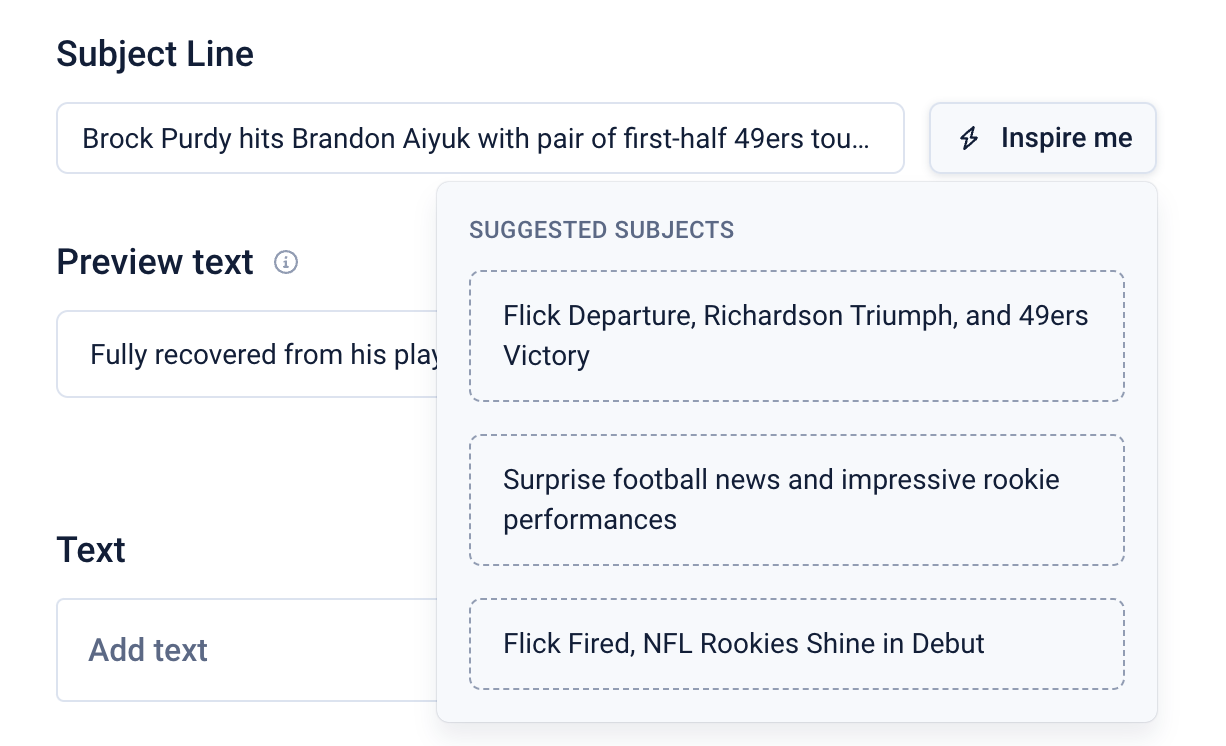1226x746 pixels.
Task: Select the "Flick Departure, Richardson Triumph" suggested subject
Action: (796, 336)
